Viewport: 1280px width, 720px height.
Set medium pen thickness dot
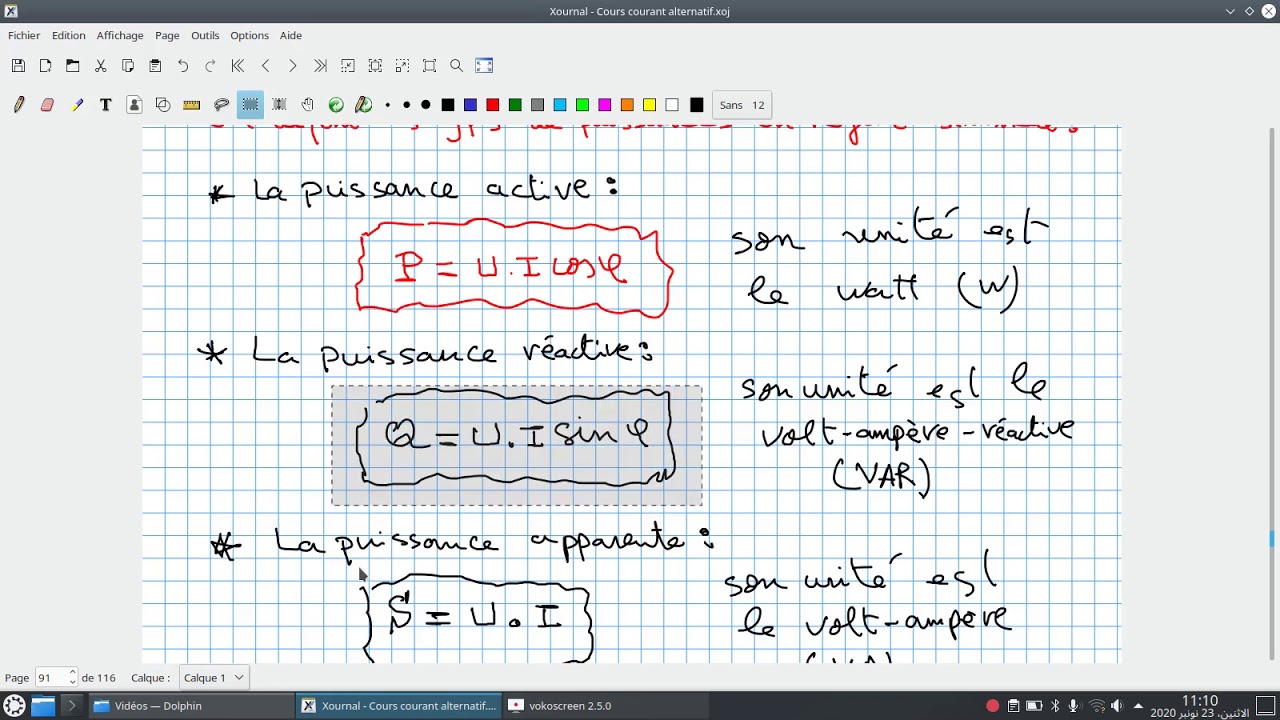406,105
